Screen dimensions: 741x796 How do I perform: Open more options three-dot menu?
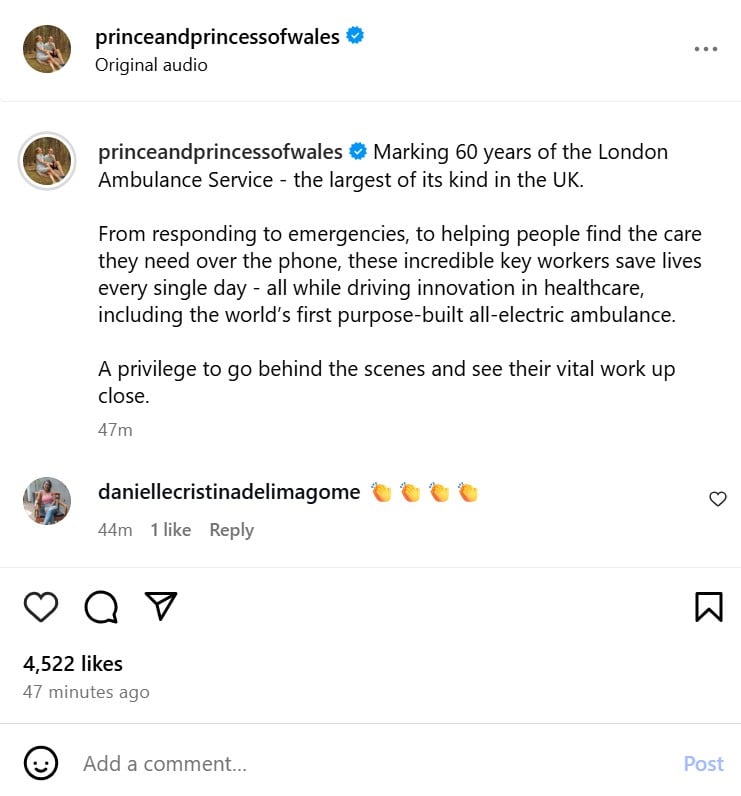pos(706,50)
